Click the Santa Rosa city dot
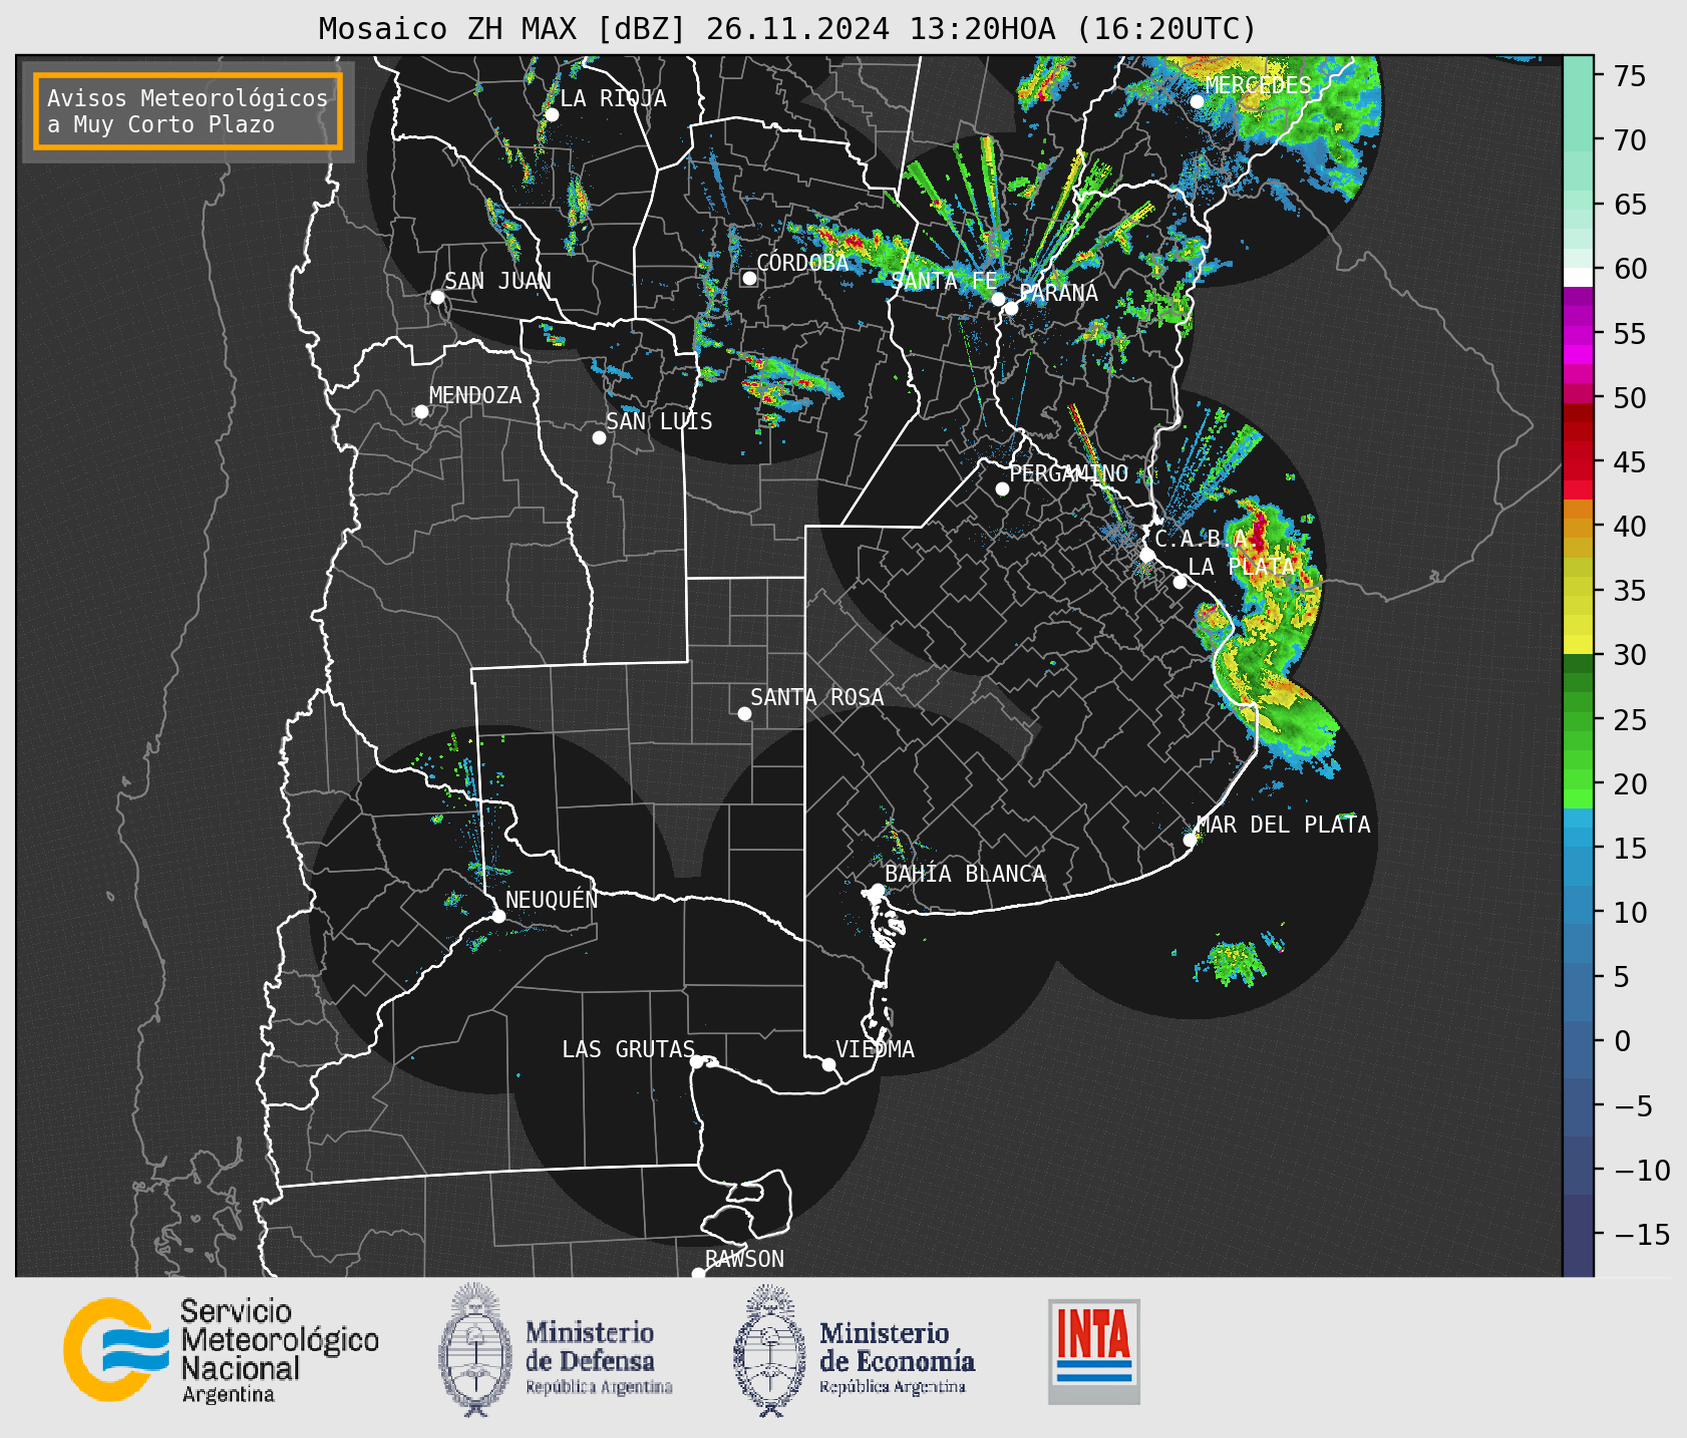Image resolution: width=1687 pixels, height=1438 pixels. click(744, 713)
